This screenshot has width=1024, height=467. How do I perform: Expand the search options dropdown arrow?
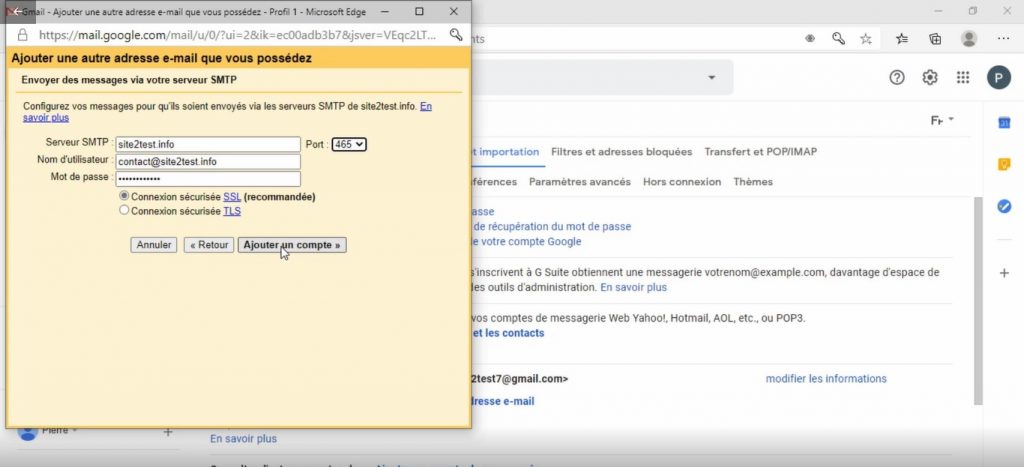[x=711, y=78]
